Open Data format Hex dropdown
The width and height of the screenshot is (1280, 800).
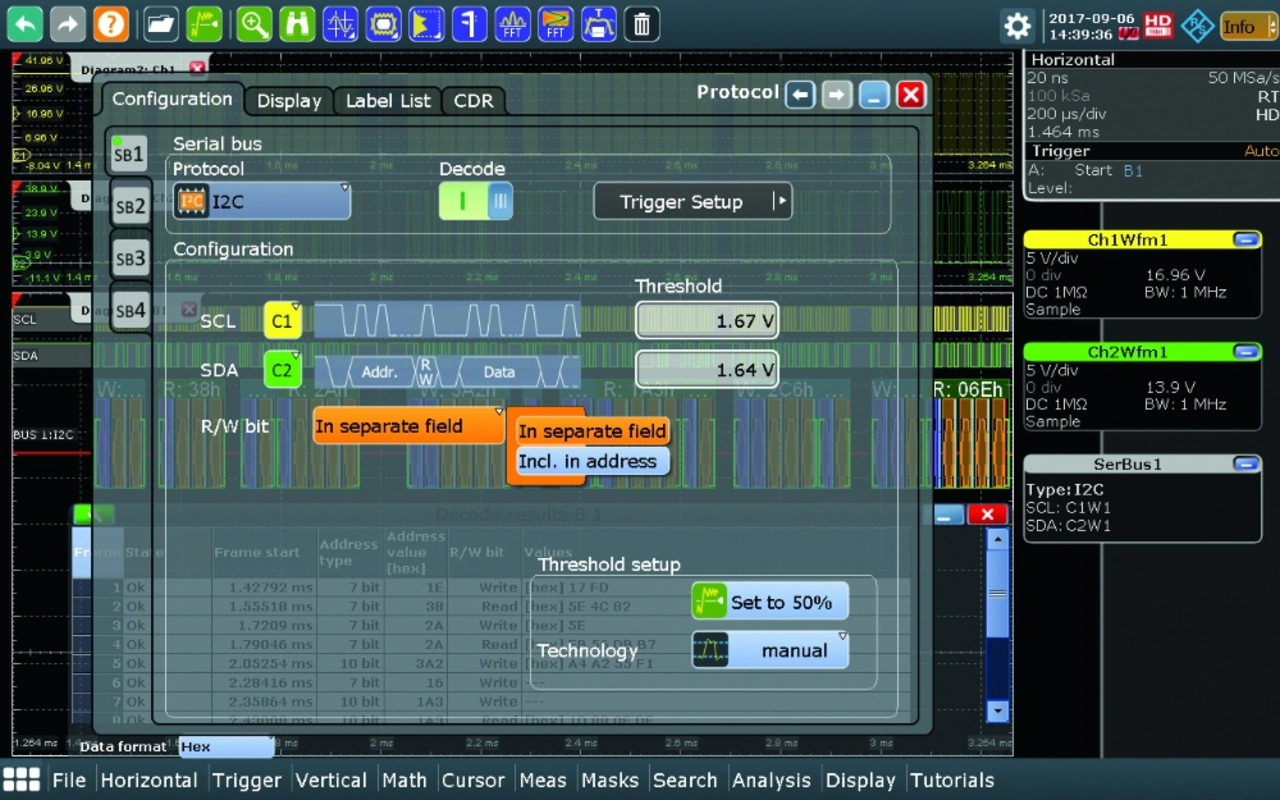coord(226,747)
